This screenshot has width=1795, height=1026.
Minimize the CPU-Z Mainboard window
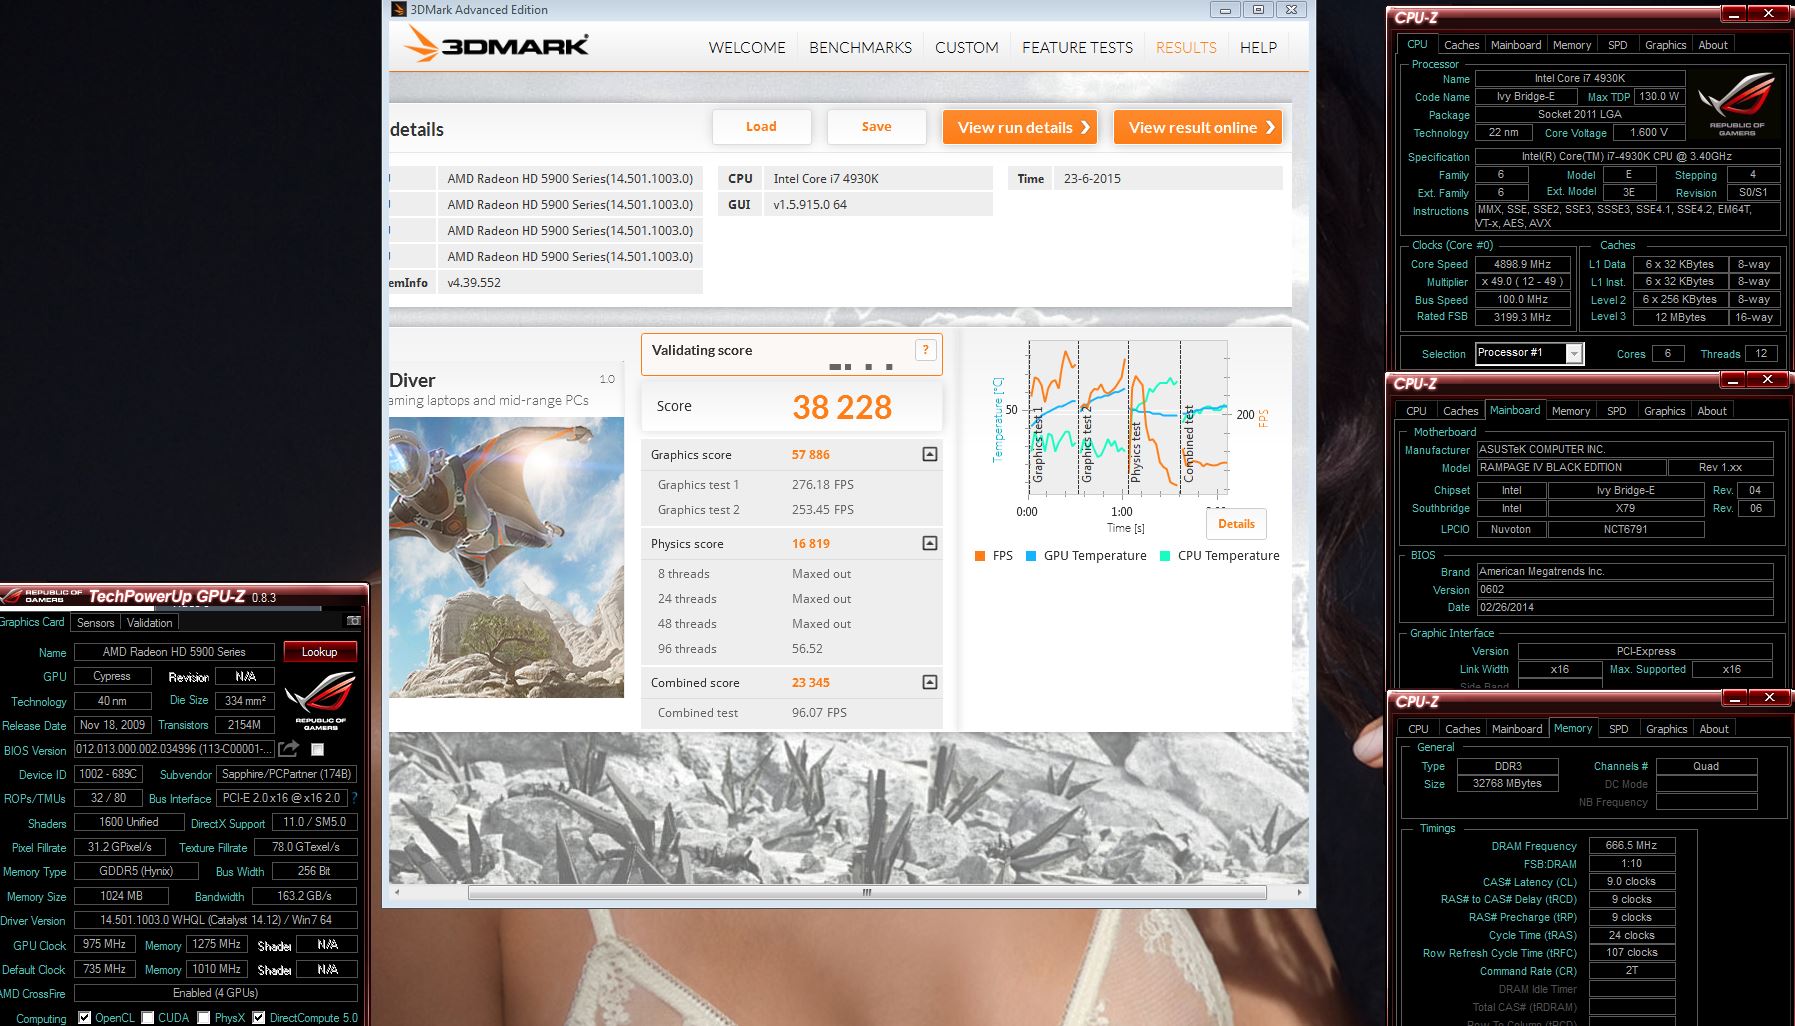1732,380
